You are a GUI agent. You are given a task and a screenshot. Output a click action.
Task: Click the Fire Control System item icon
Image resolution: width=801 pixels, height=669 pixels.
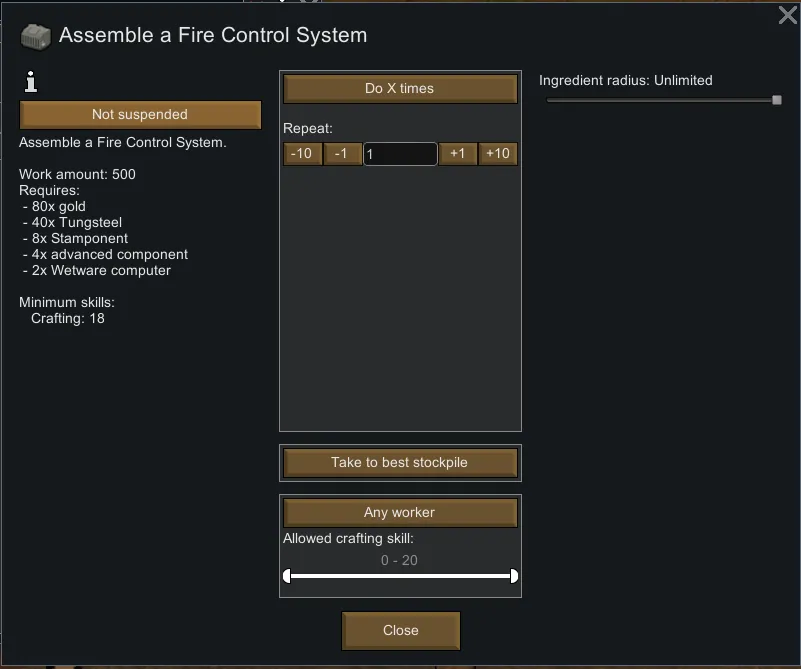click(36, 36)
